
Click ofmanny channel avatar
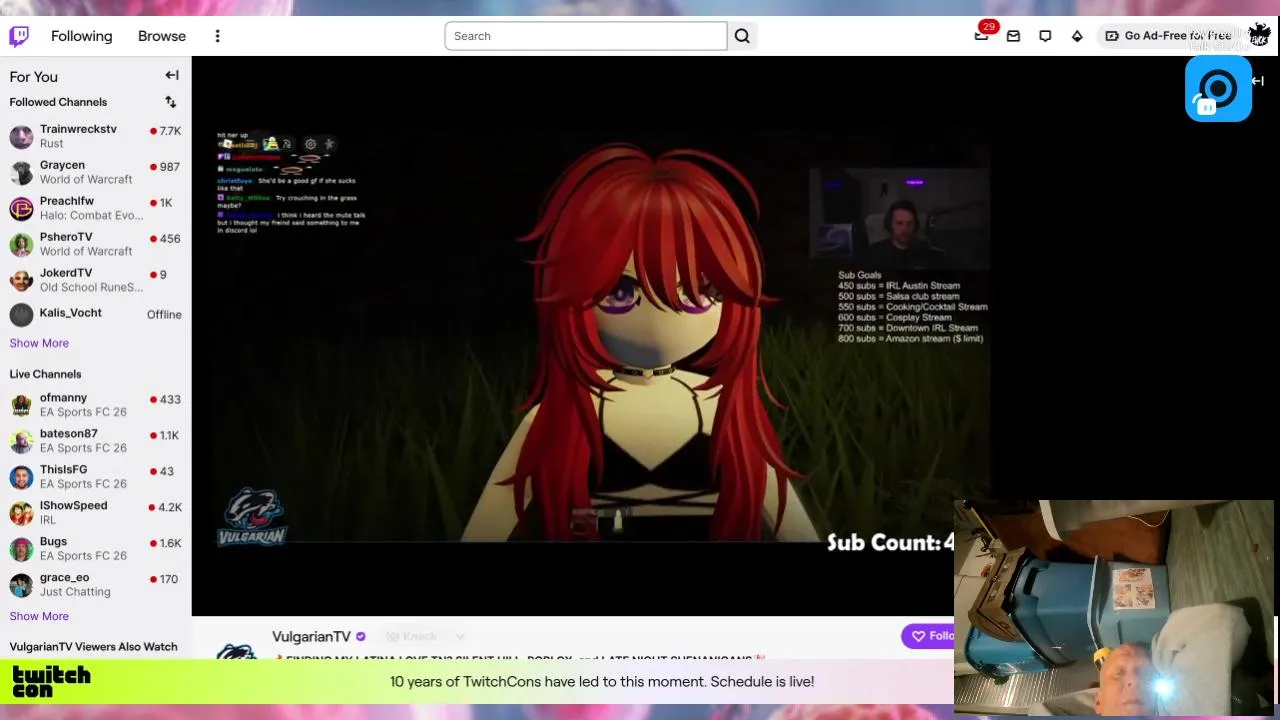[21, 405]
